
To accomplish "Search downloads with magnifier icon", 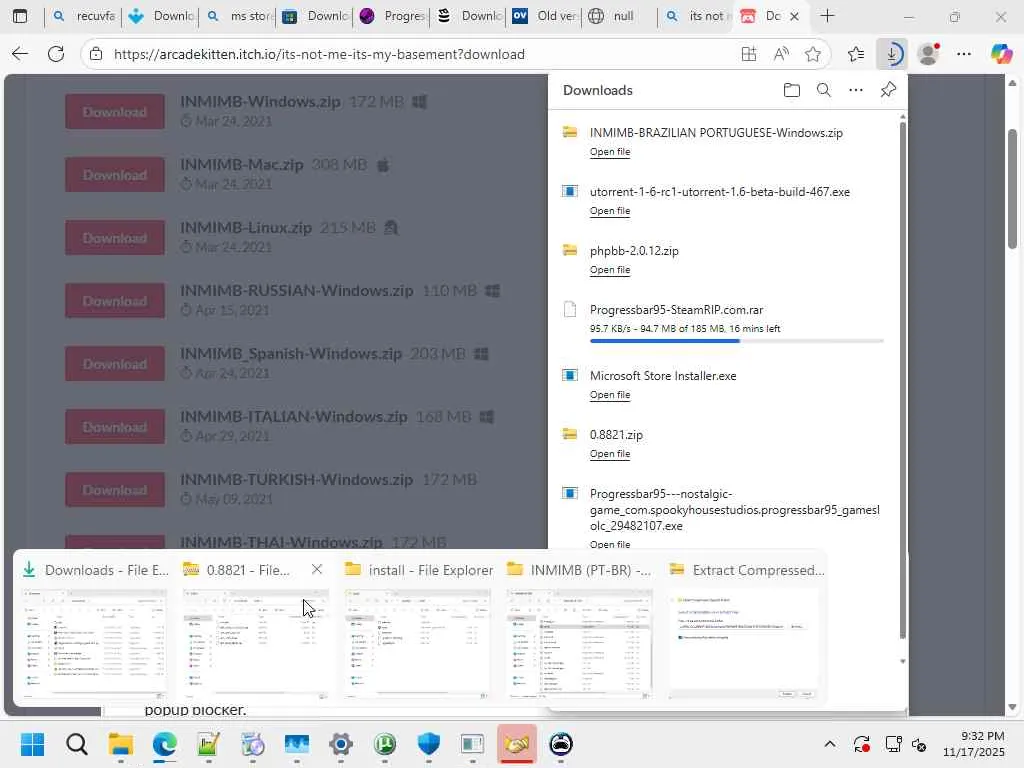I will [x=824, y=90].
